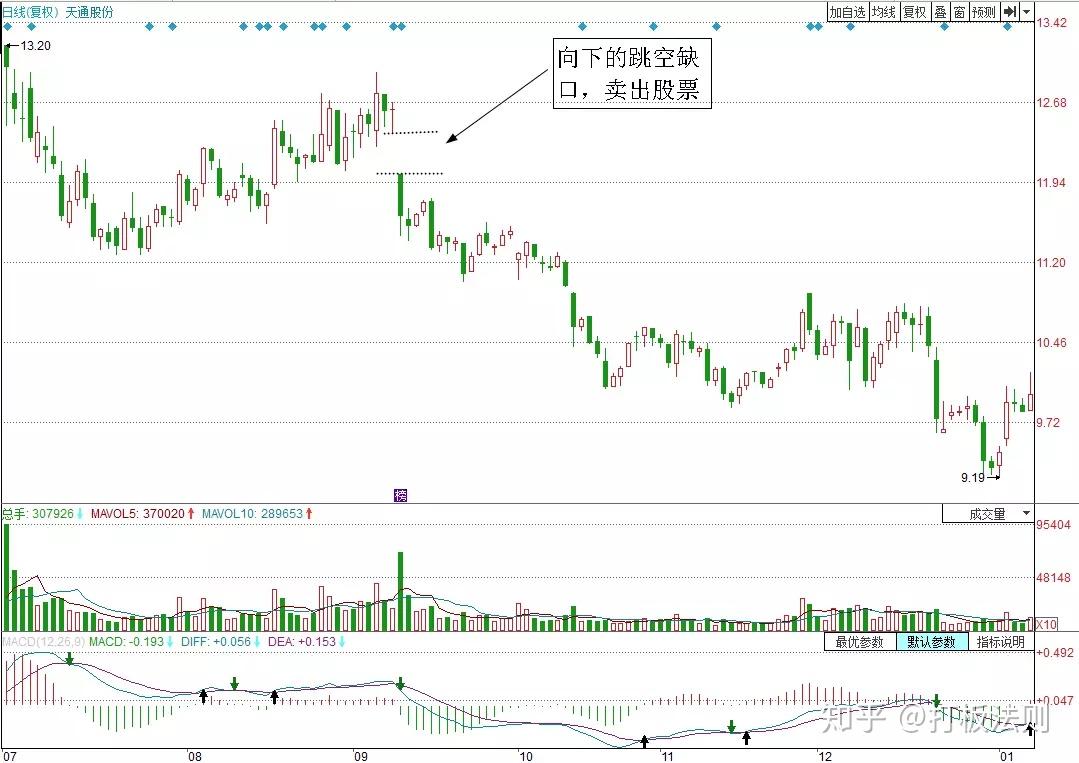The height and width of the screenshot is (763, 1079).
Task: Click the X10 volume scale label
Action: click(1046, 624)
